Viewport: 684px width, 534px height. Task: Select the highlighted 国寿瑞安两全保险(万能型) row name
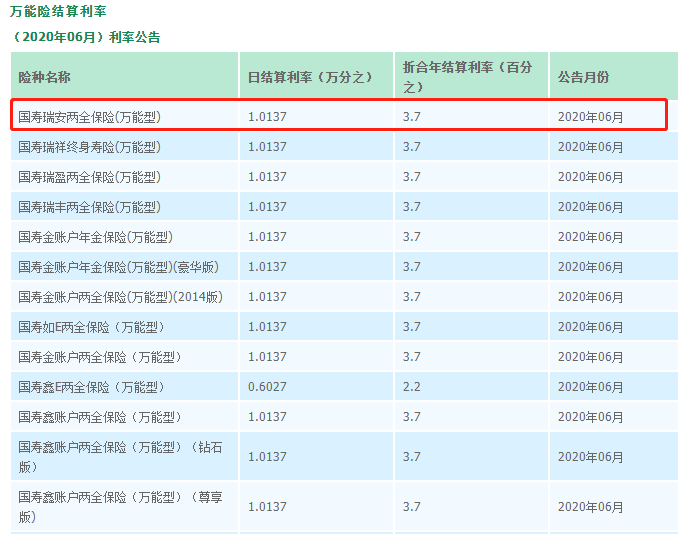click(89, 117)
